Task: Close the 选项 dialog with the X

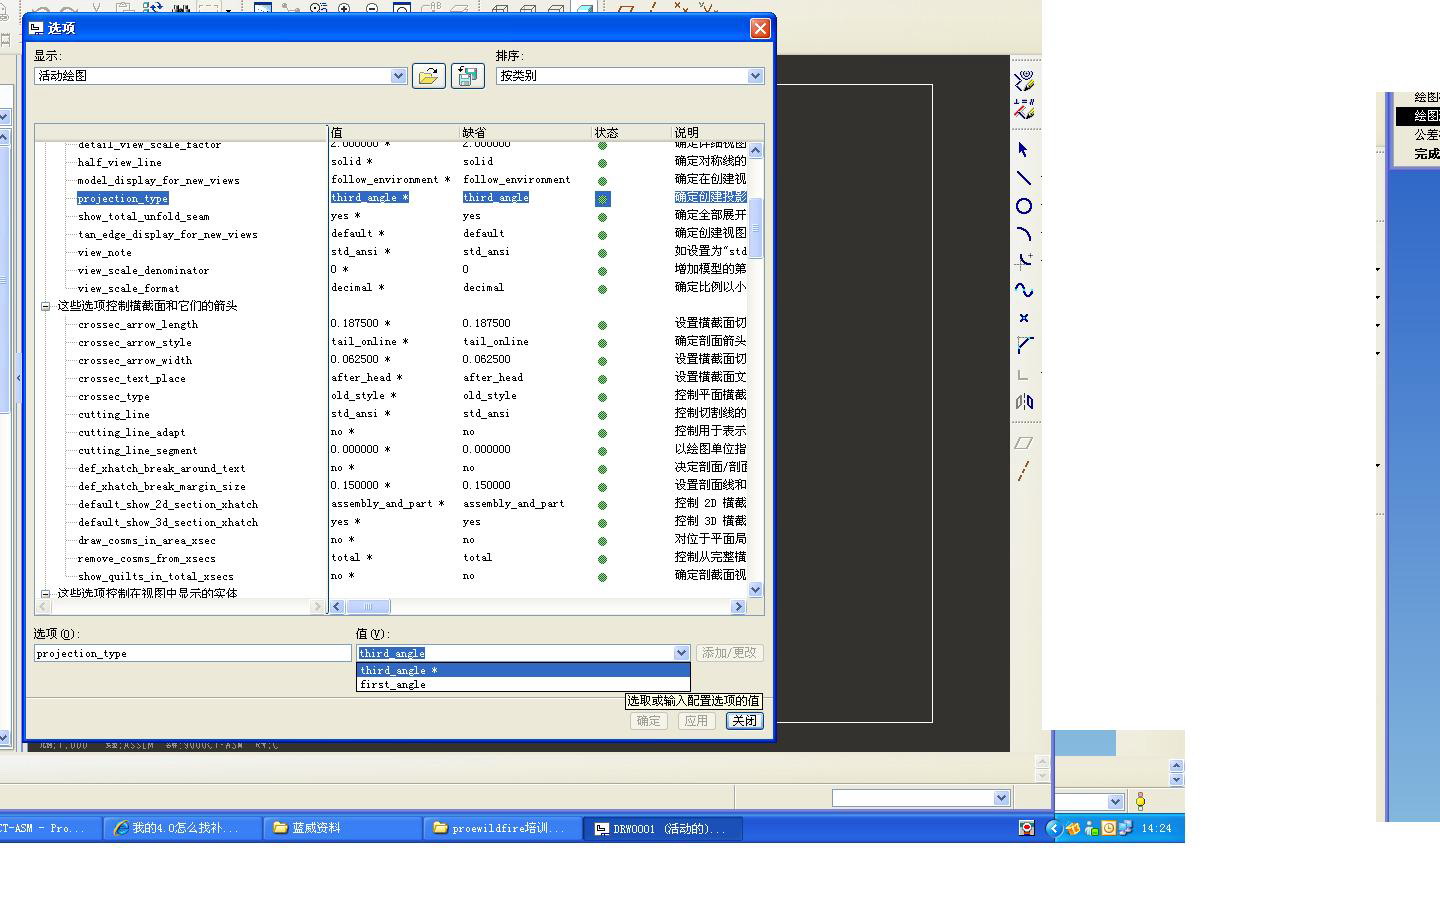Action: tap(760, 28)
